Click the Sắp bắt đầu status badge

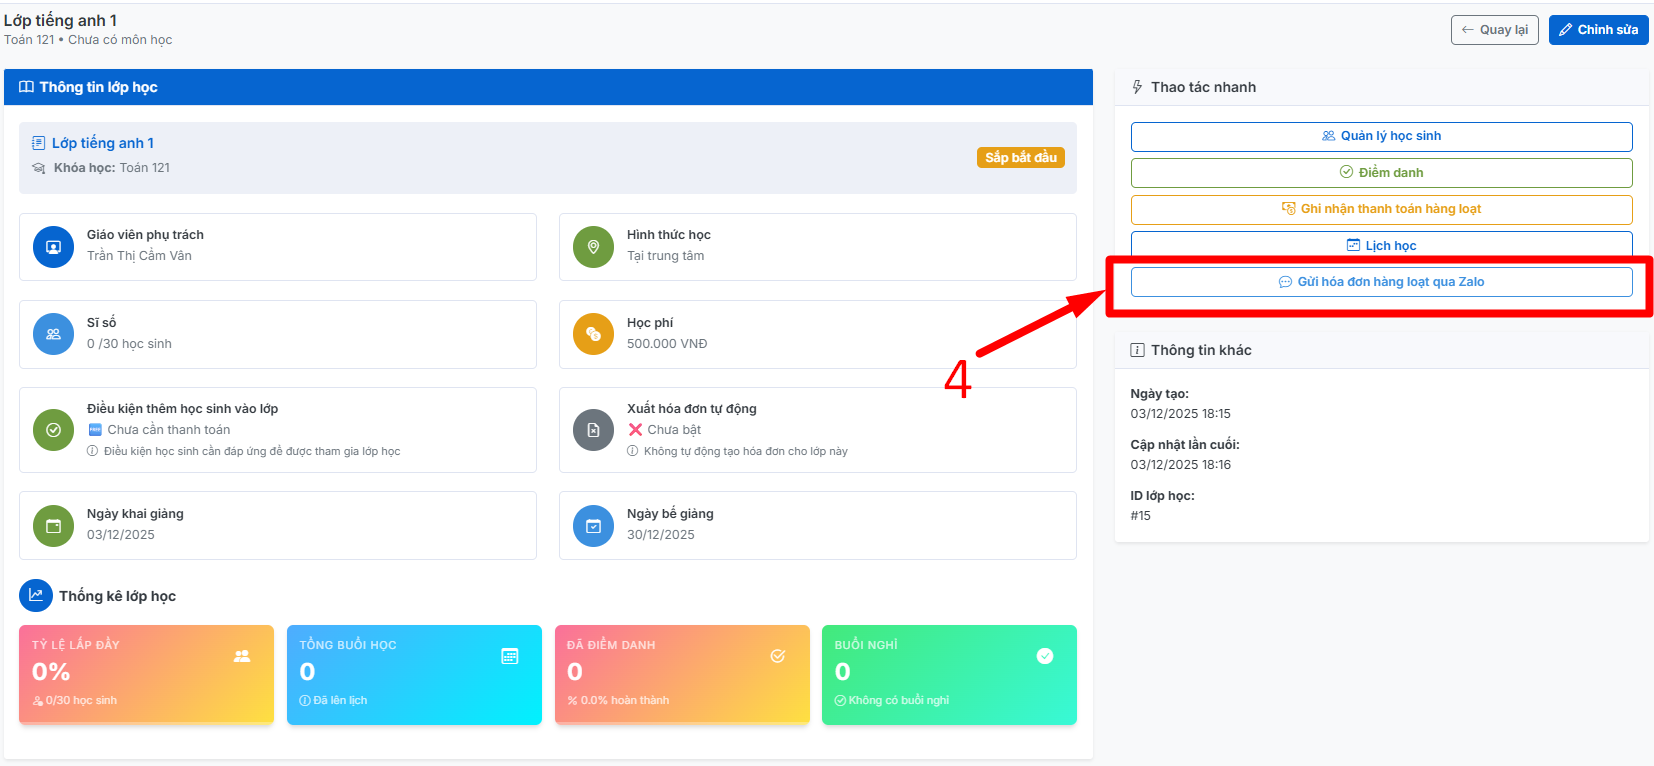[1020, 158]
